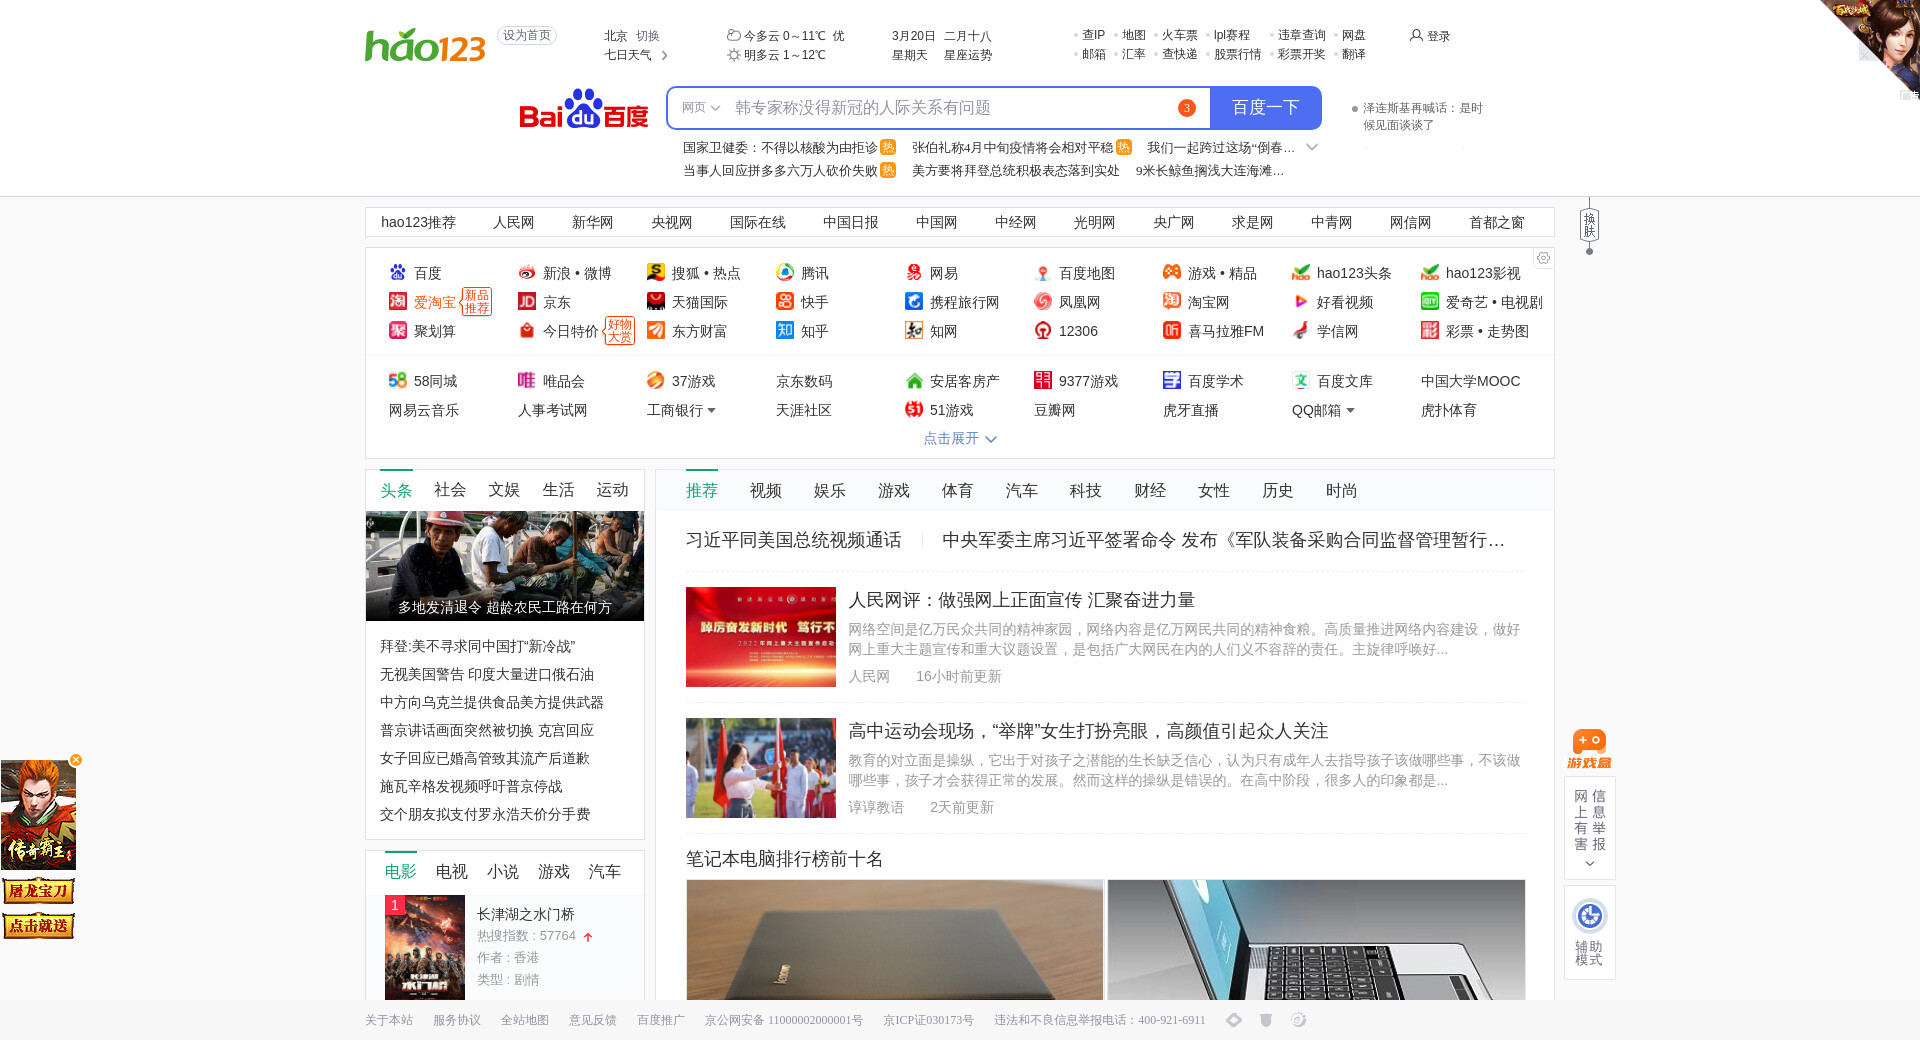Viewport: 1920px width, 1040px height.
Task: Toggle the skin switcher (换肤) pull tag
Action: click(1589, 226)
